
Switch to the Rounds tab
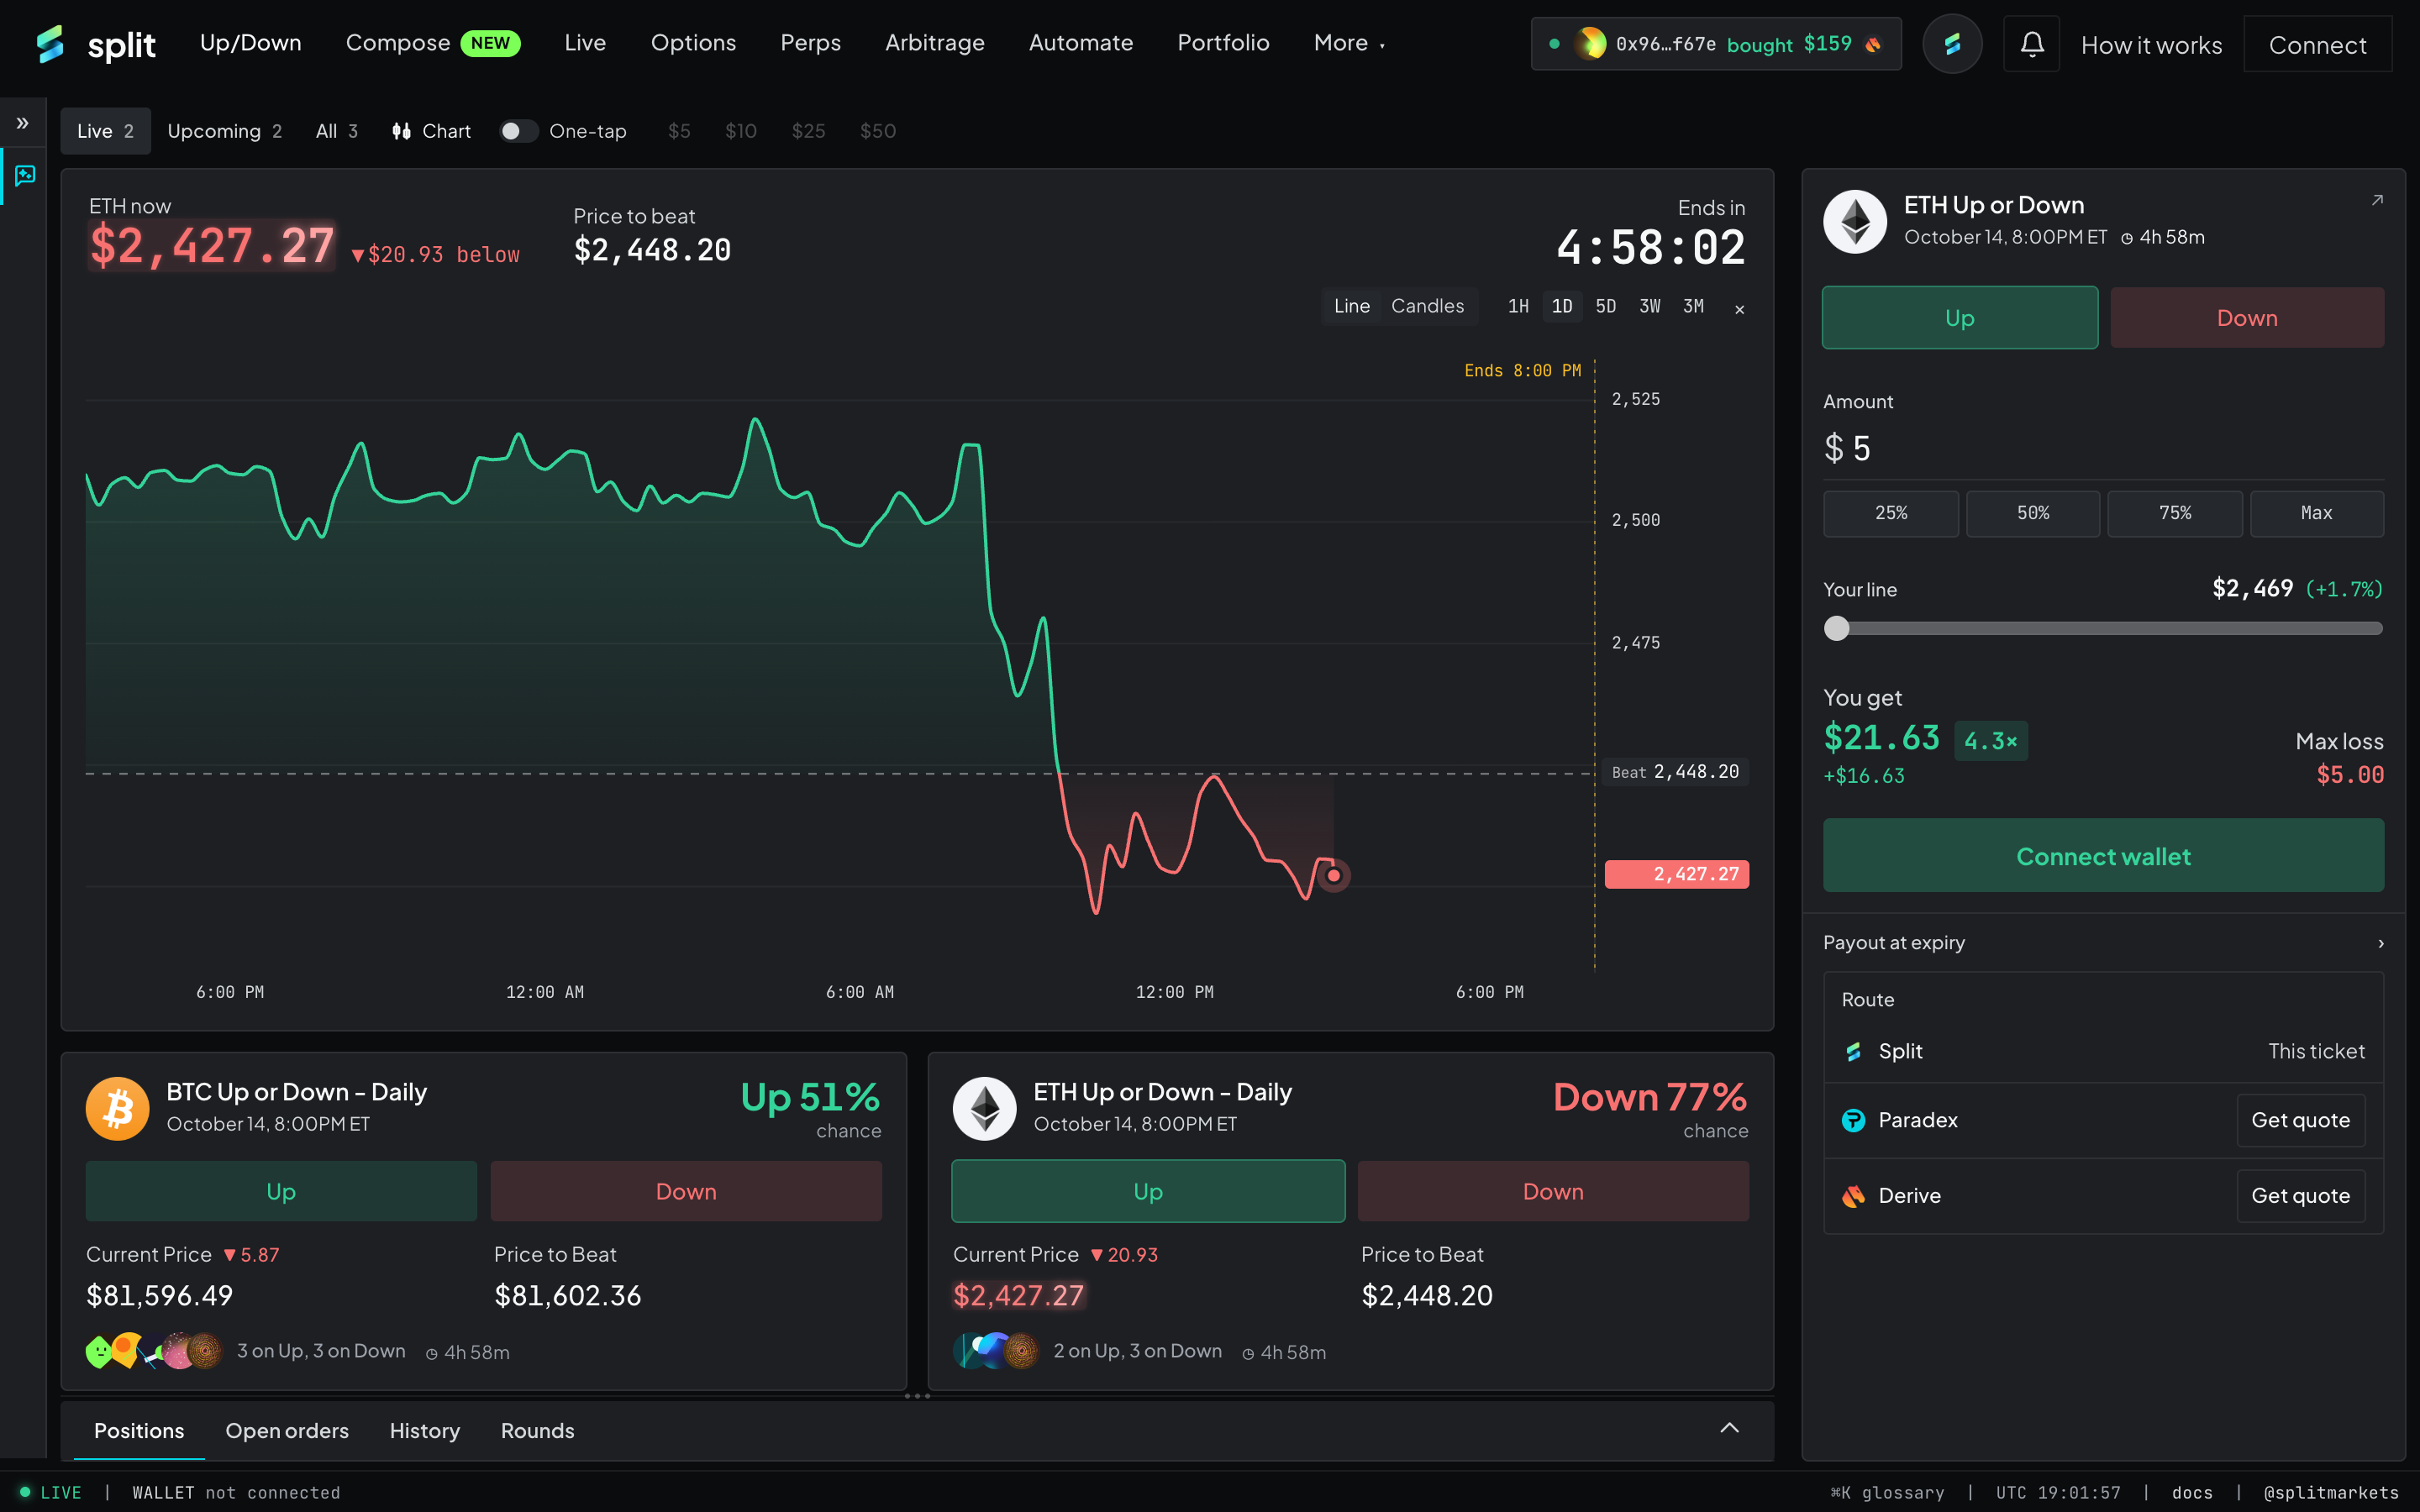537,1431
